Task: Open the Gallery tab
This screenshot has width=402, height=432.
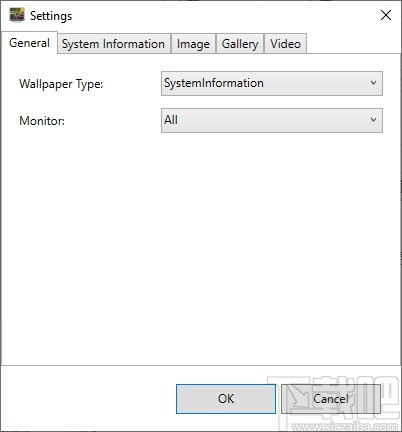Action: [240, 44]
